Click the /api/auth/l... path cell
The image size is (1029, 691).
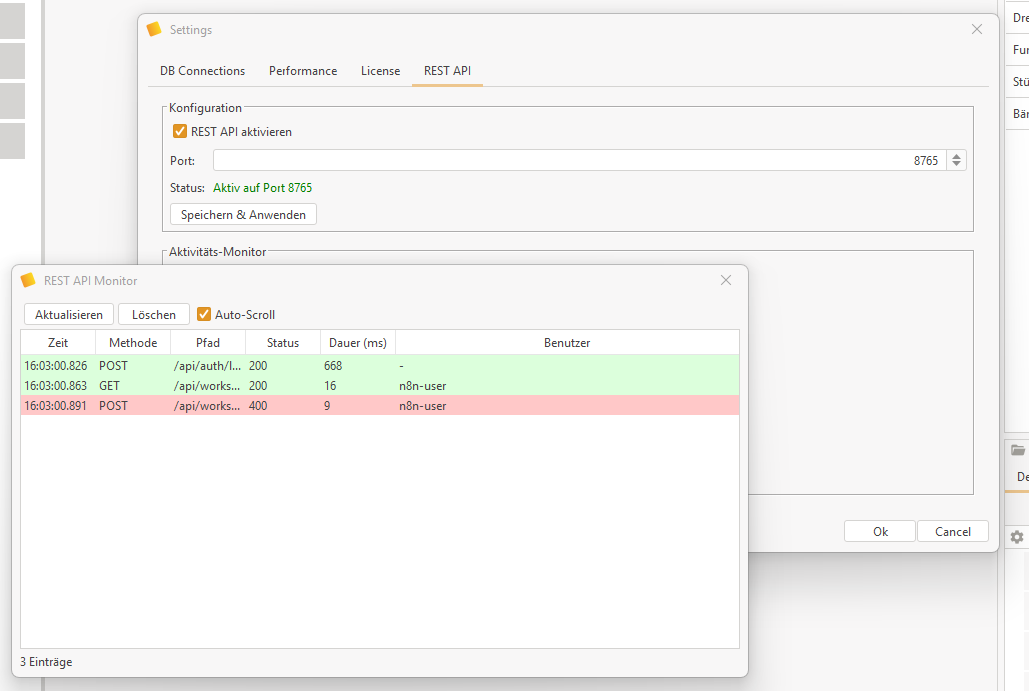pyautogui.click(x=207, y=366)
